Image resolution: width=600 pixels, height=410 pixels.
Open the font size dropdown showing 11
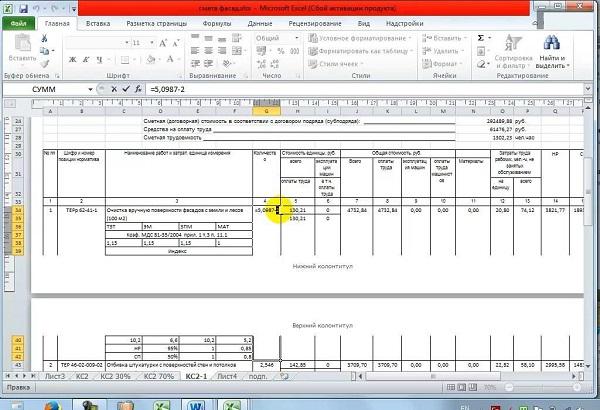point(152,42)
